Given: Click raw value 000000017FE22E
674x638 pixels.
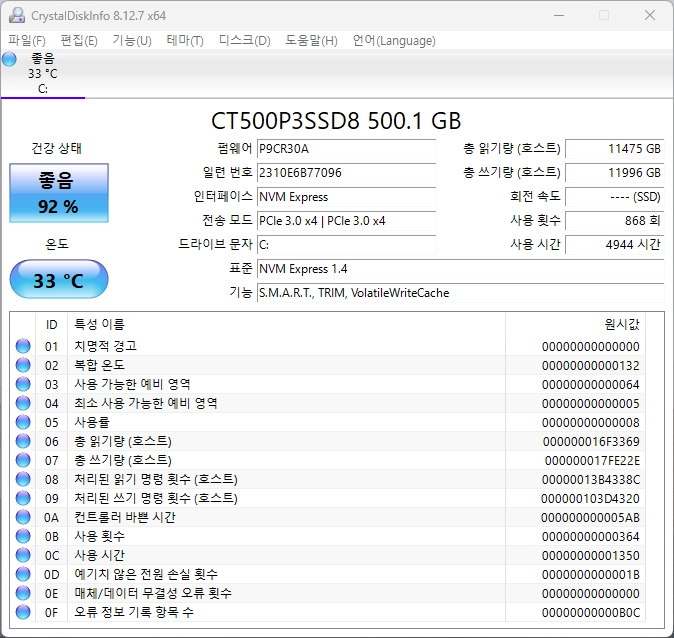Looking at the screenshot, I should (592, 460).
